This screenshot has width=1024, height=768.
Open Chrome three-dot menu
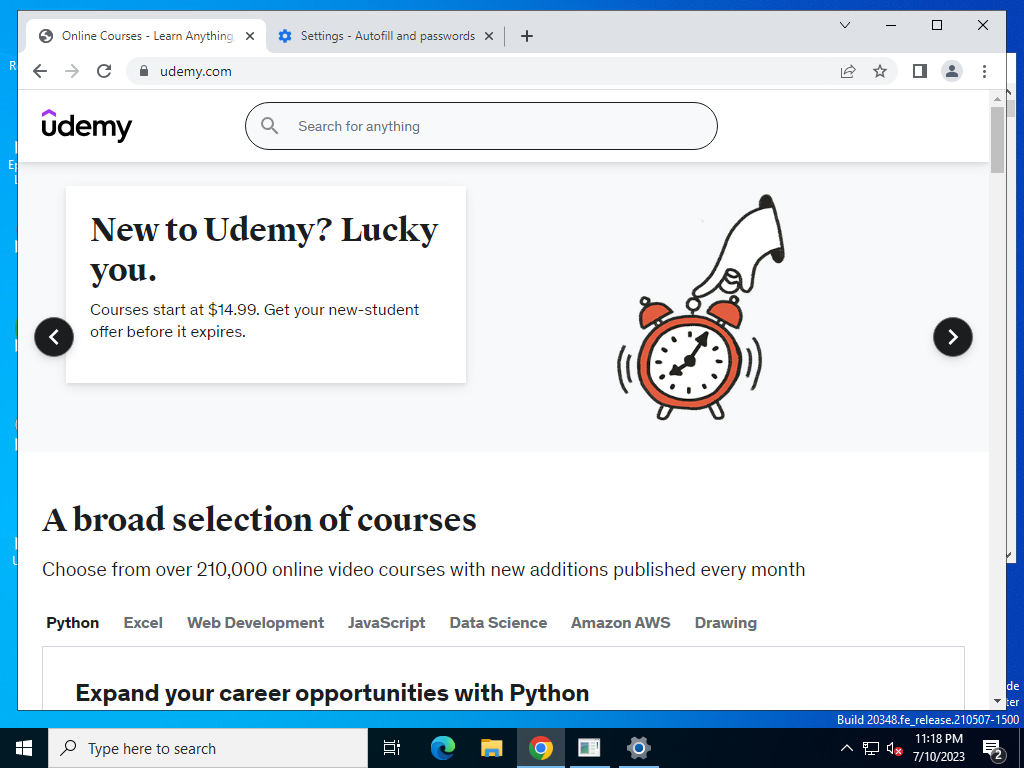click(984, 71)
